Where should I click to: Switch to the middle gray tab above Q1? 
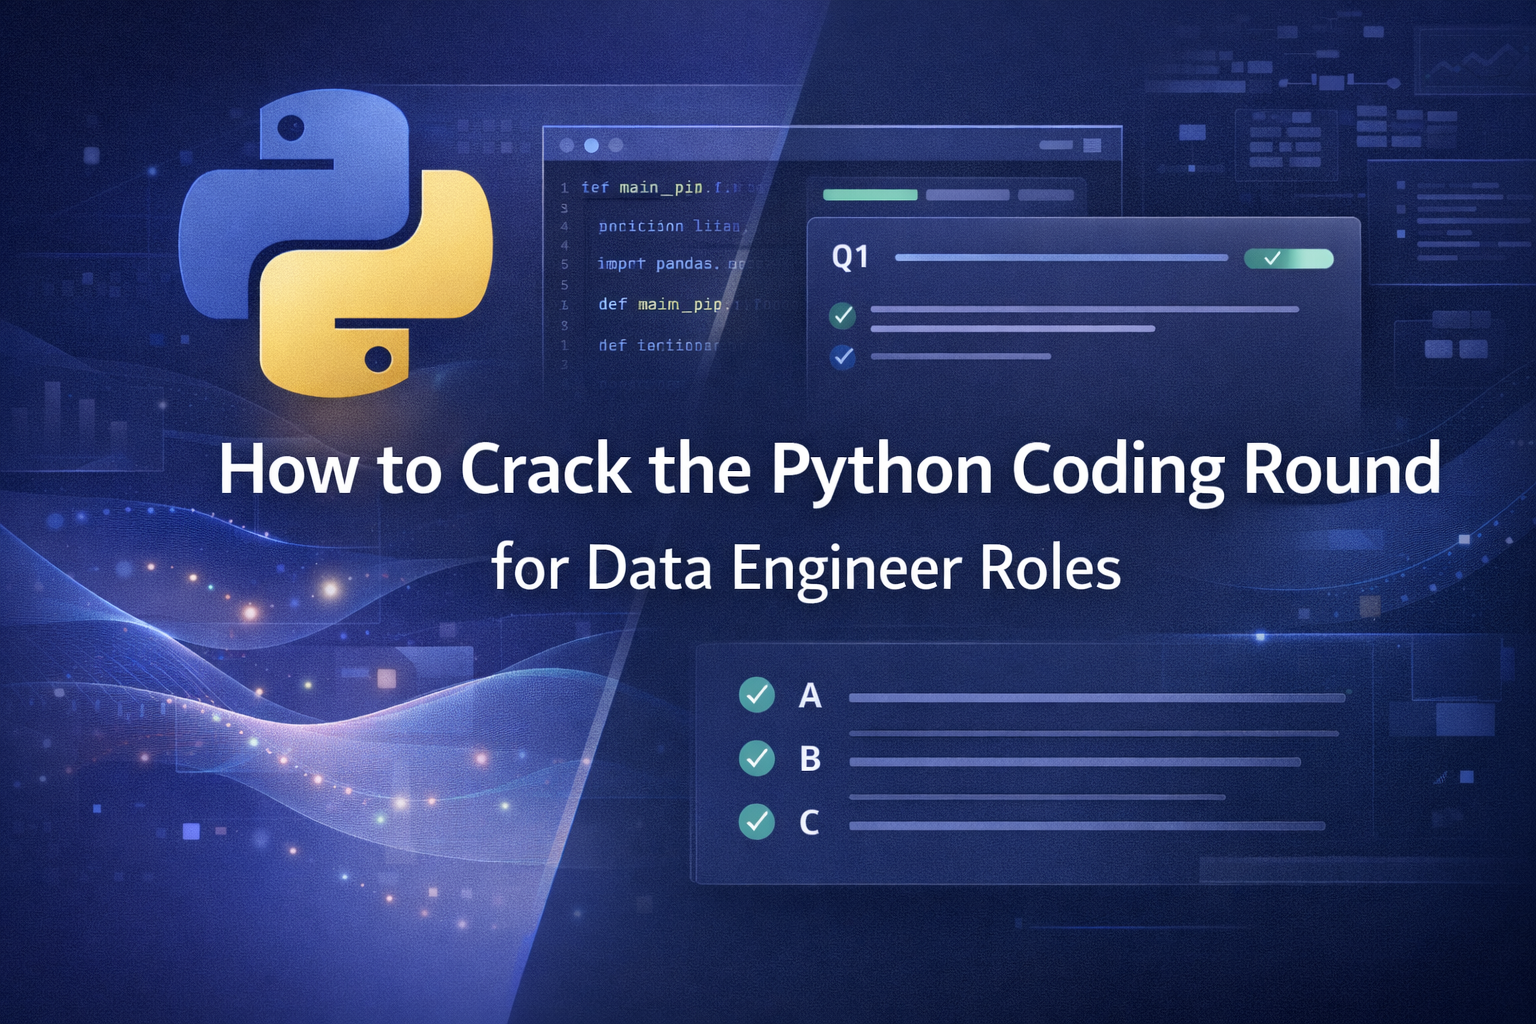point(967,195)
